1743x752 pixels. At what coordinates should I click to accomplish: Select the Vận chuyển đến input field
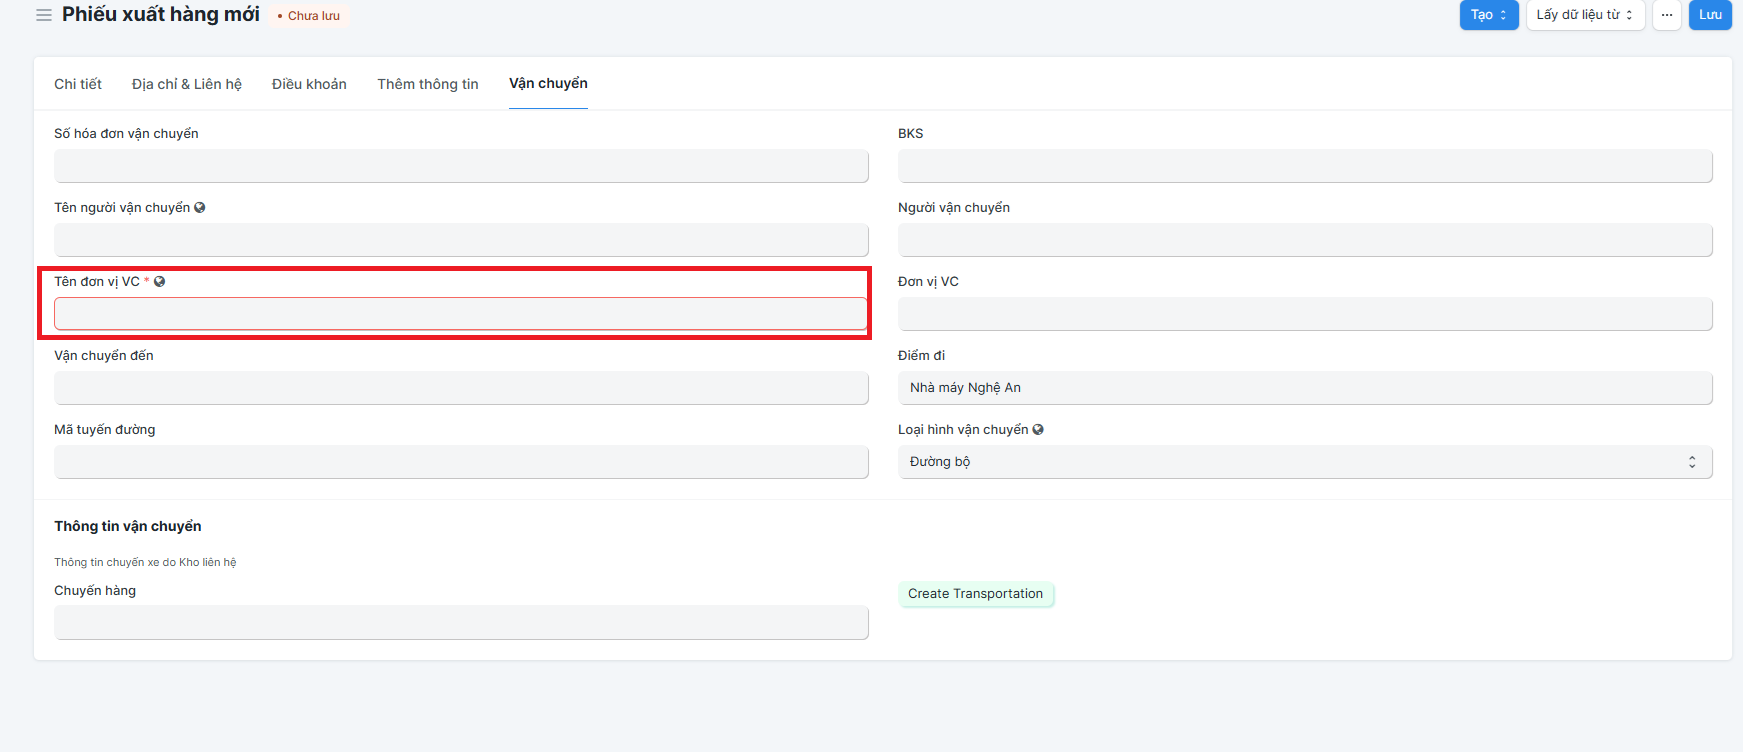point(461,388)
